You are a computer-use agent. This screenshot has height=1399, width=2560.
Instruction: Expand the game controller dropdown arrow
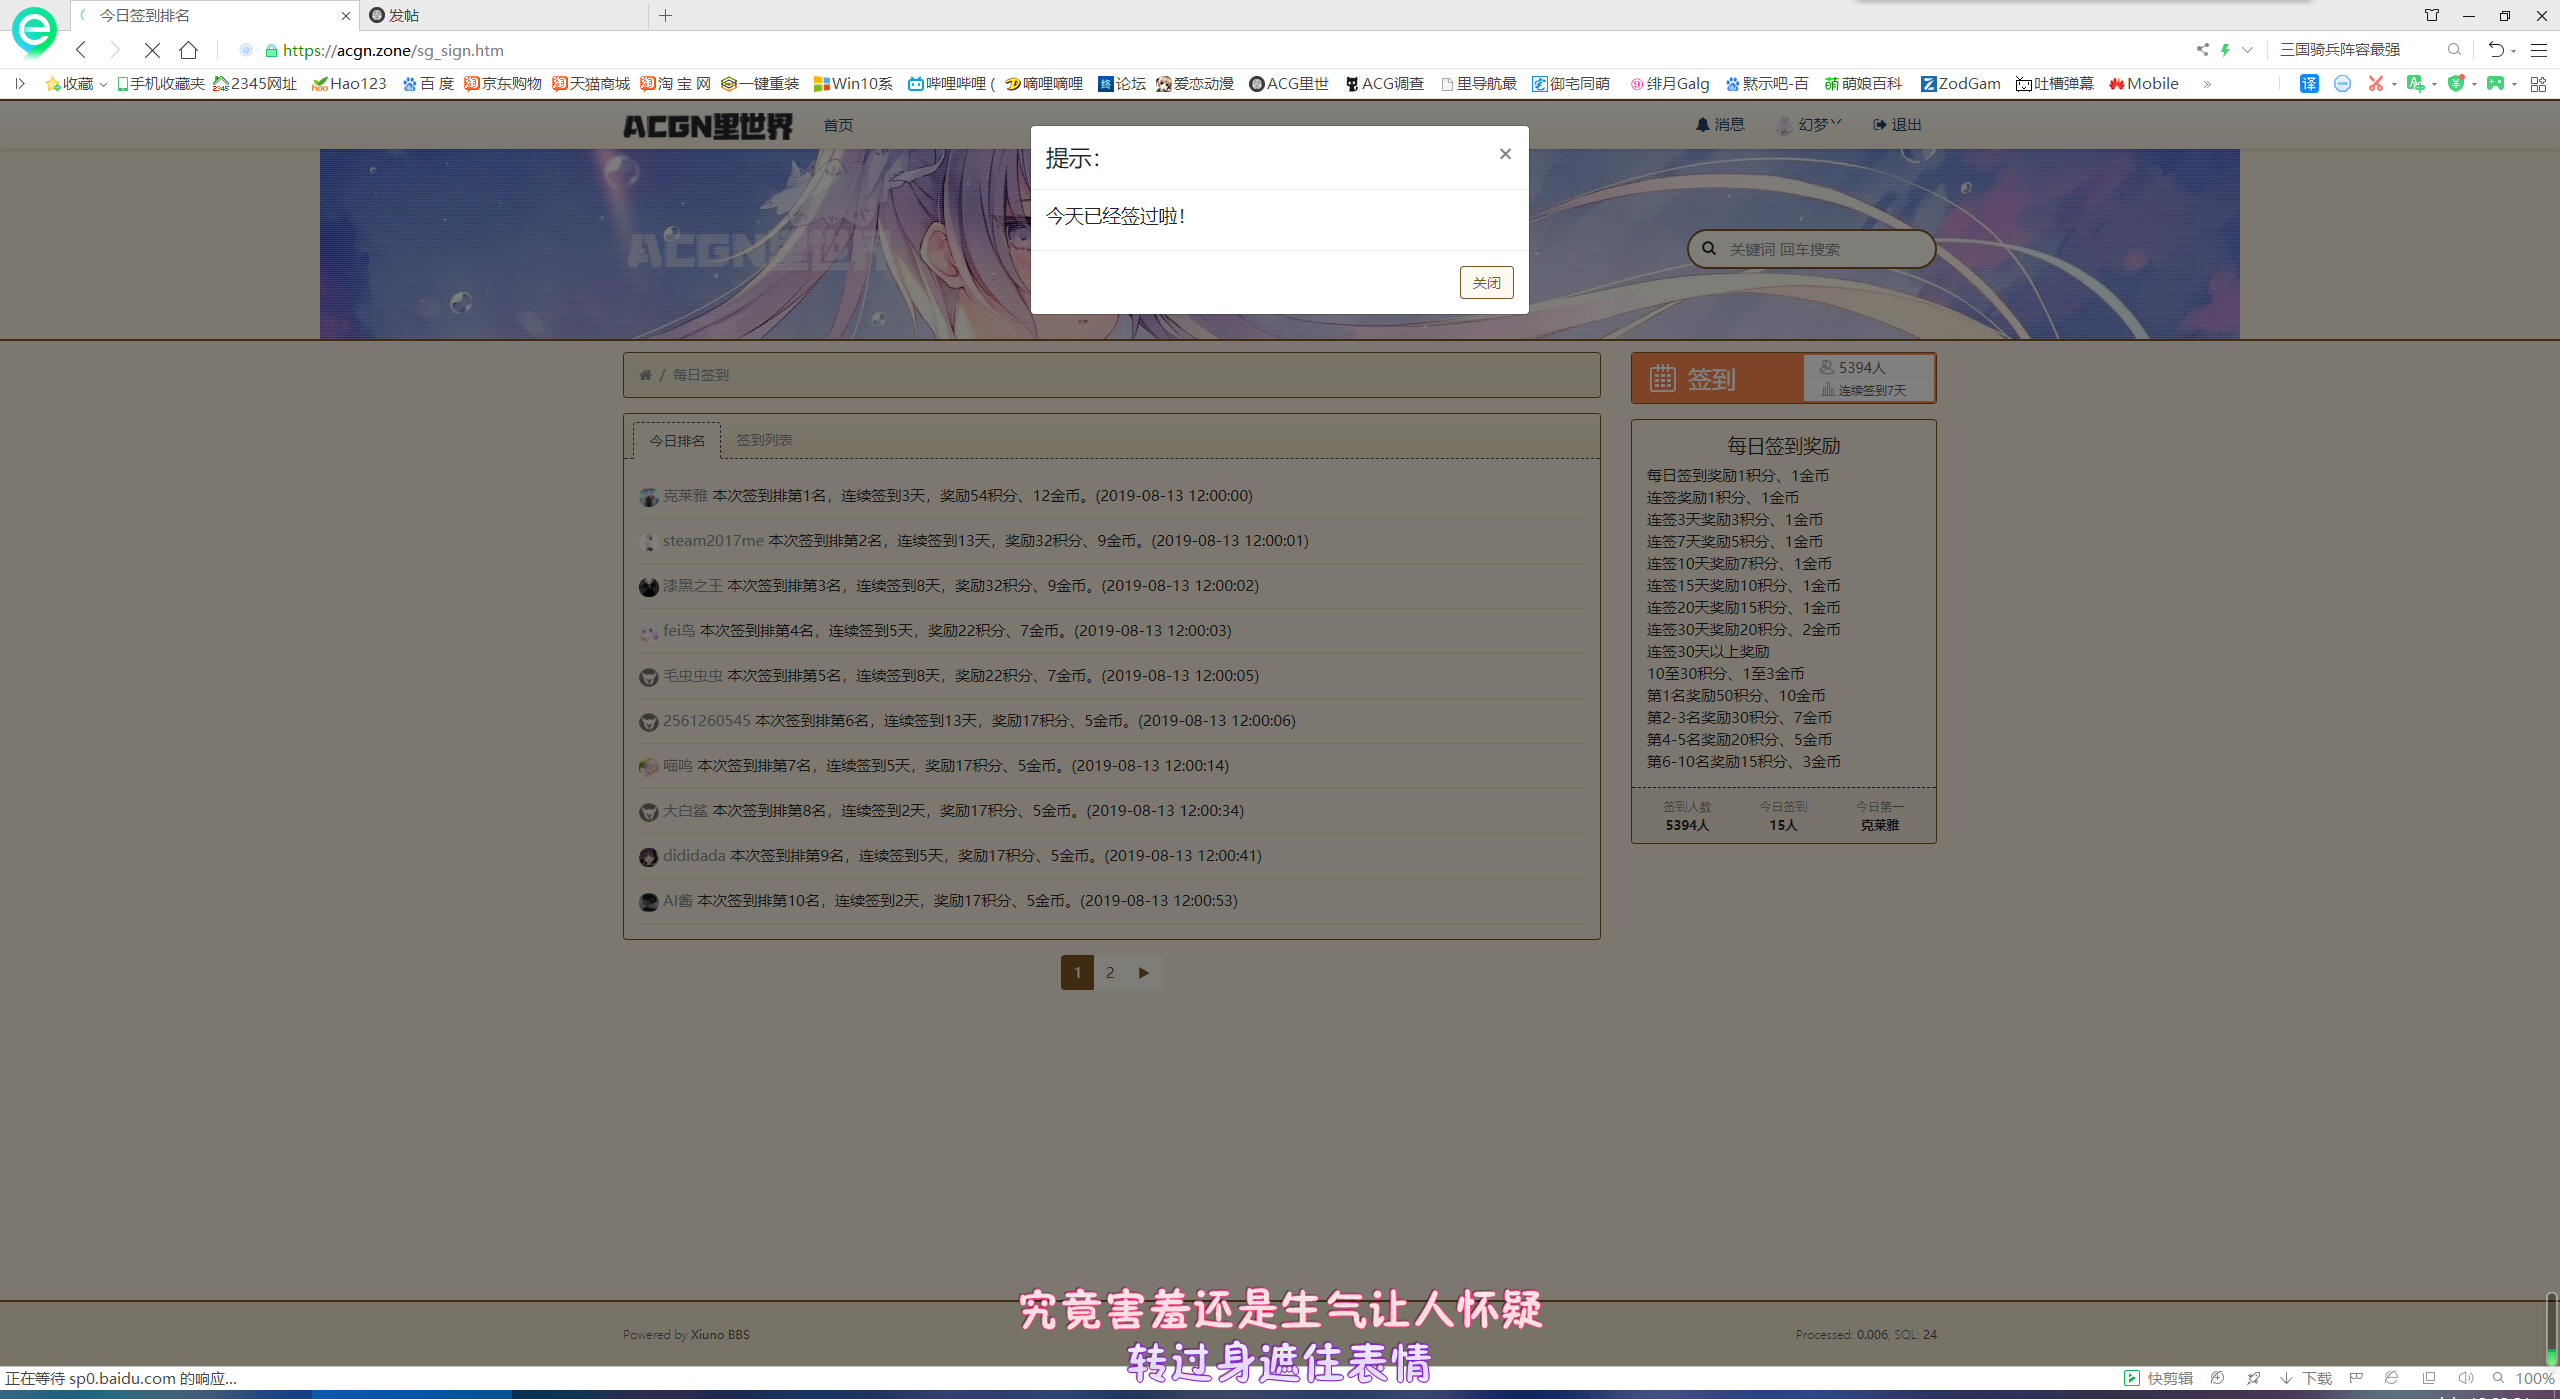coord(2514,85)
